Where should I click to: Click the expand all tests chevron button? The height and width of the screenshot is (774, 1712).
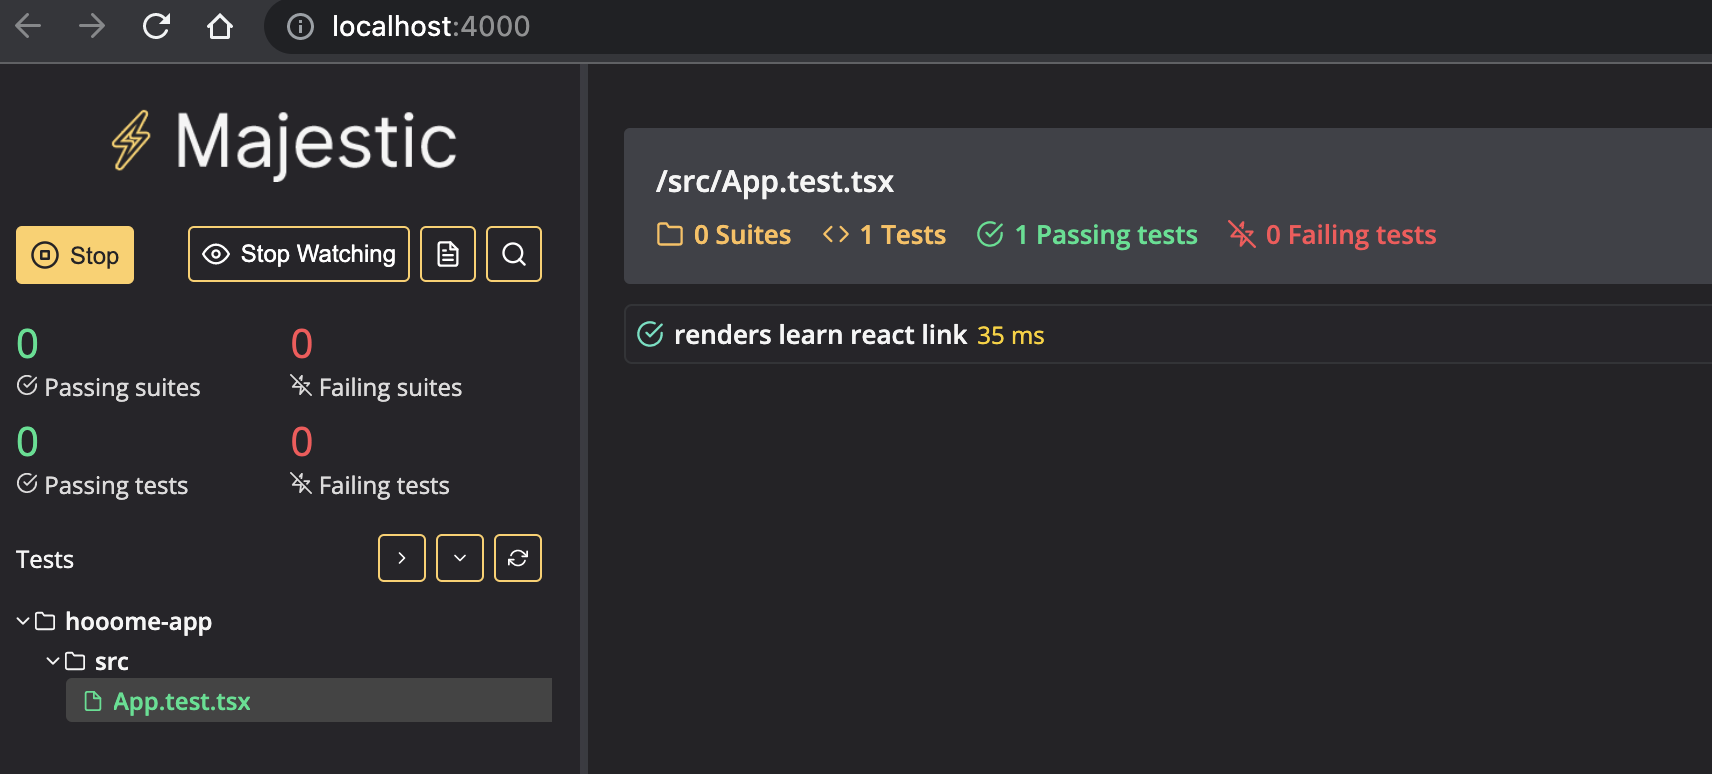tap(402, 558)
